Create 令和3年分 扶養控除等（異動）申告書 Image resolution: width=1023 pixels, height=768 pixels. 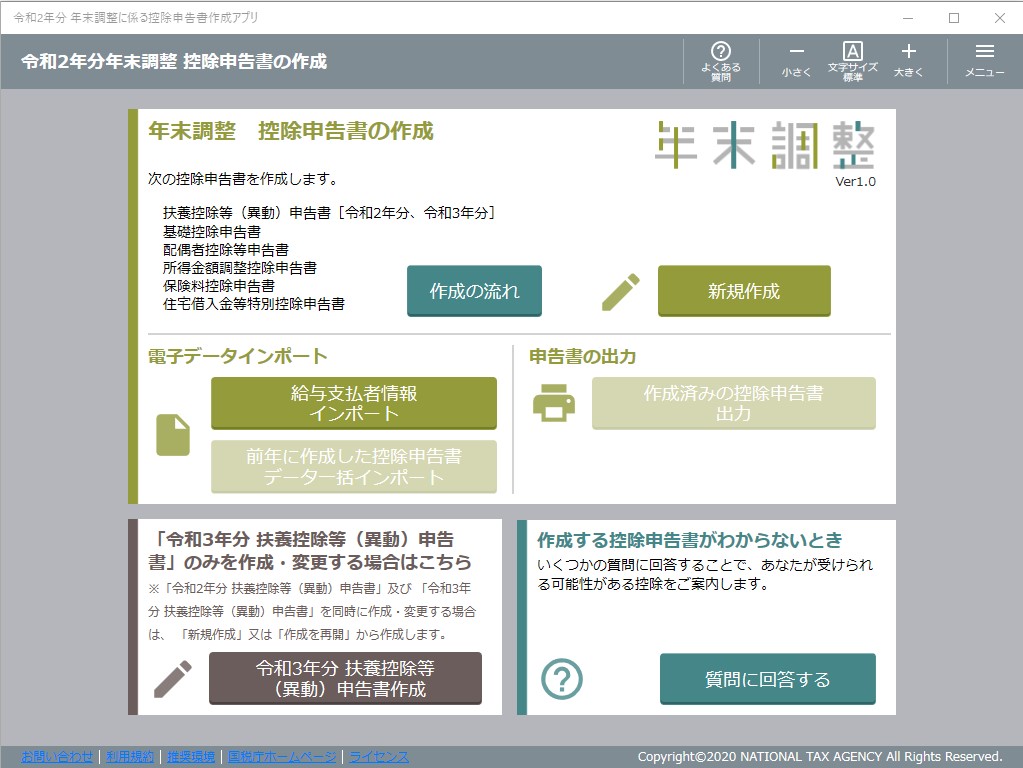pos(344,678)
